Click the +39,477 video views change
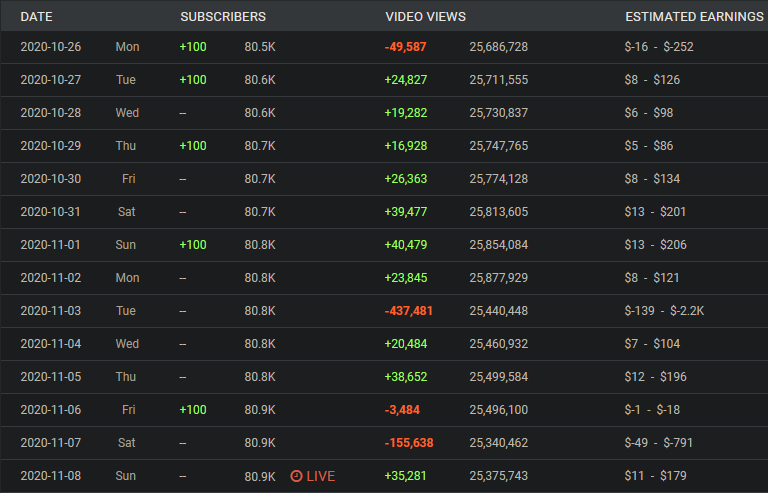 [x=406, y=212]
